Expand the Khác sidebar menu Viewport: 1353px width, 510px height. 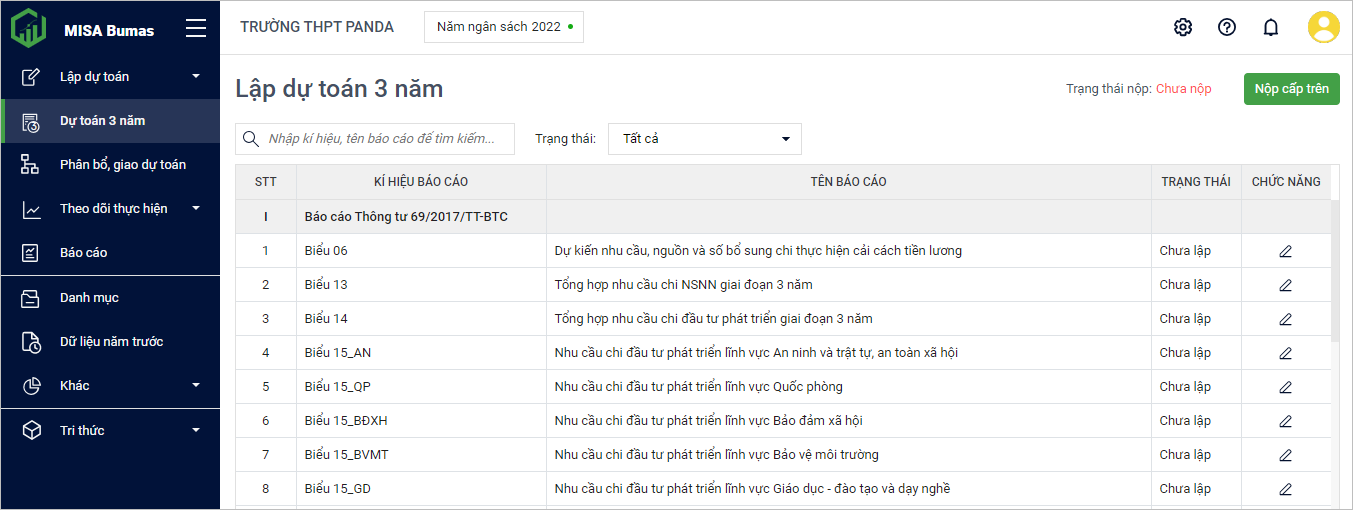click(110, 386)
